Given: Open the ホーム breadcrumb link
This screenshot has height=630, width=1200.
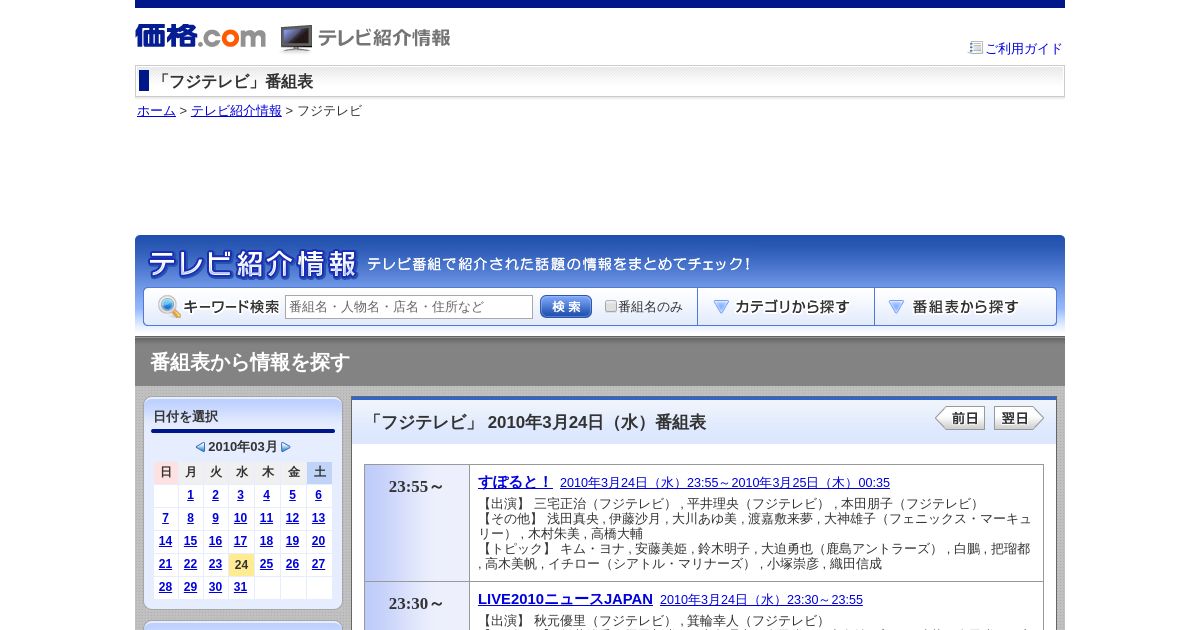Looking at the screenshot, I should (x=156, y=111).
